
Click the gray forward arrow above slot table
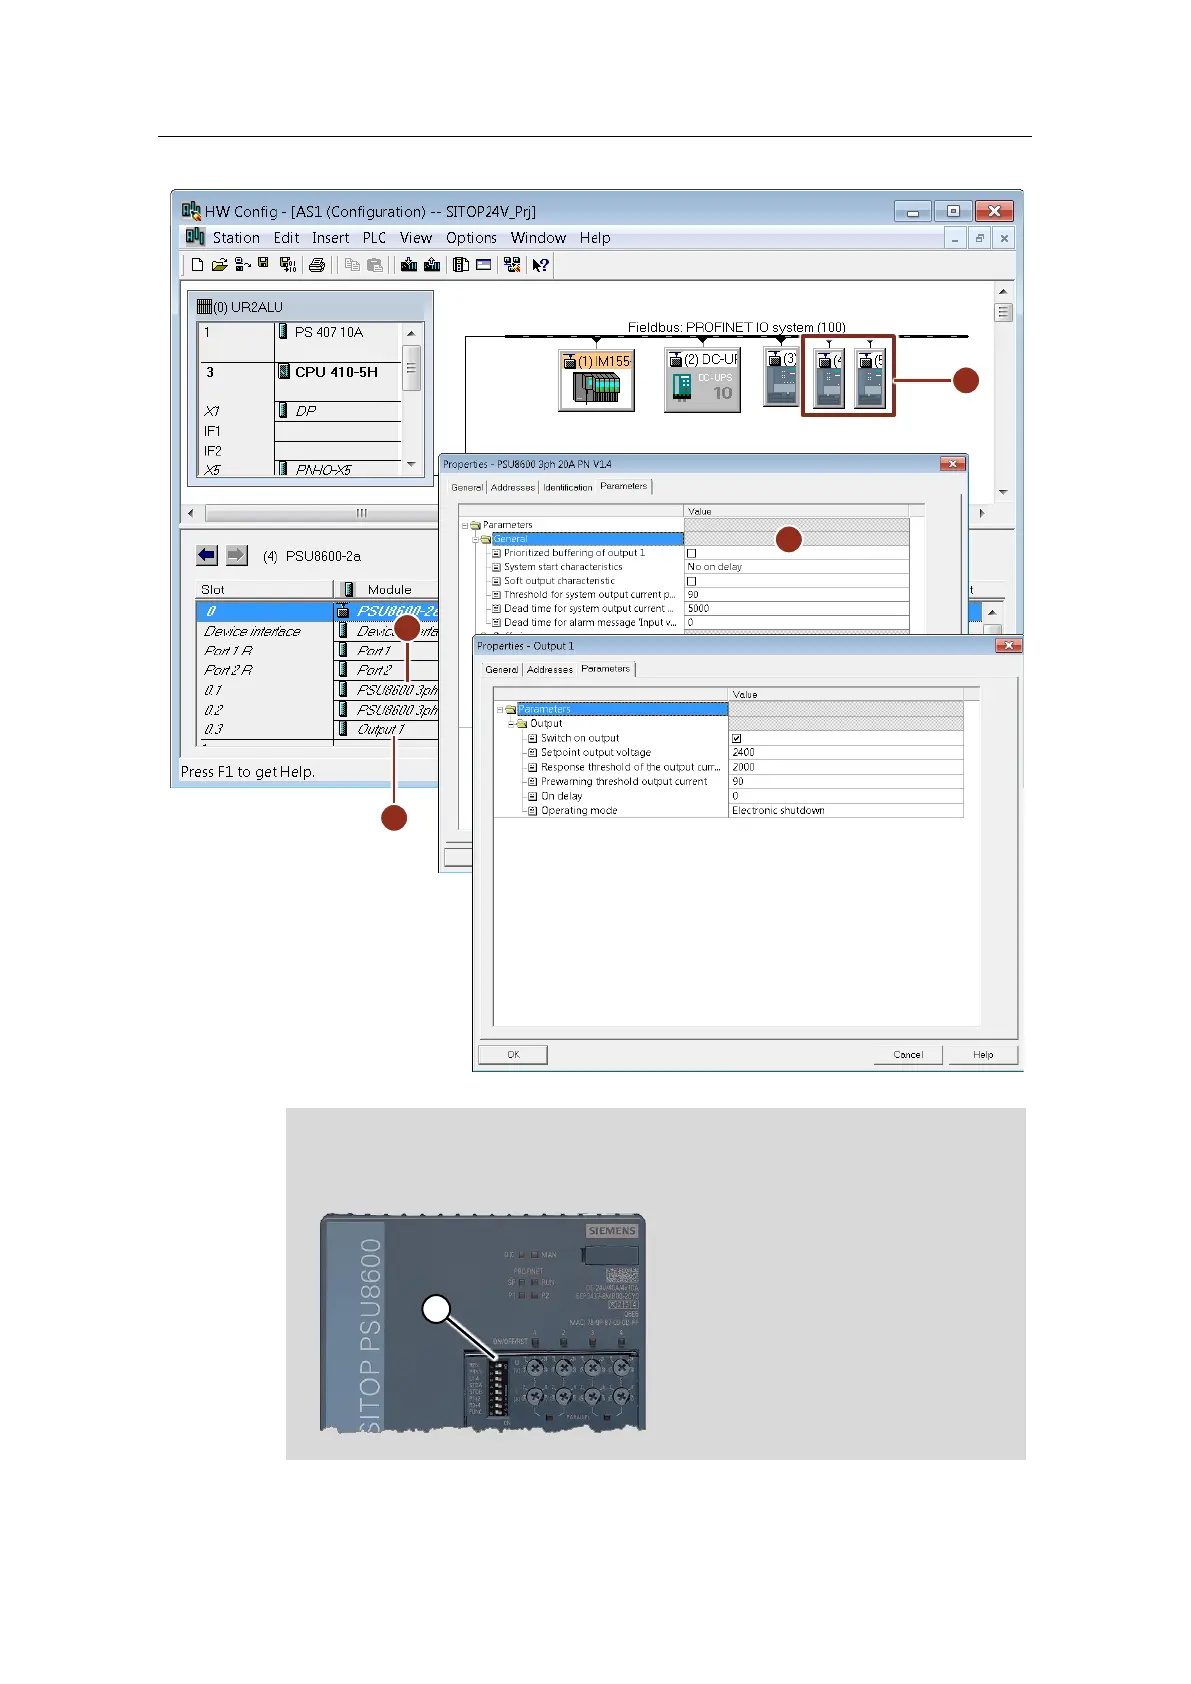[237, 555]
